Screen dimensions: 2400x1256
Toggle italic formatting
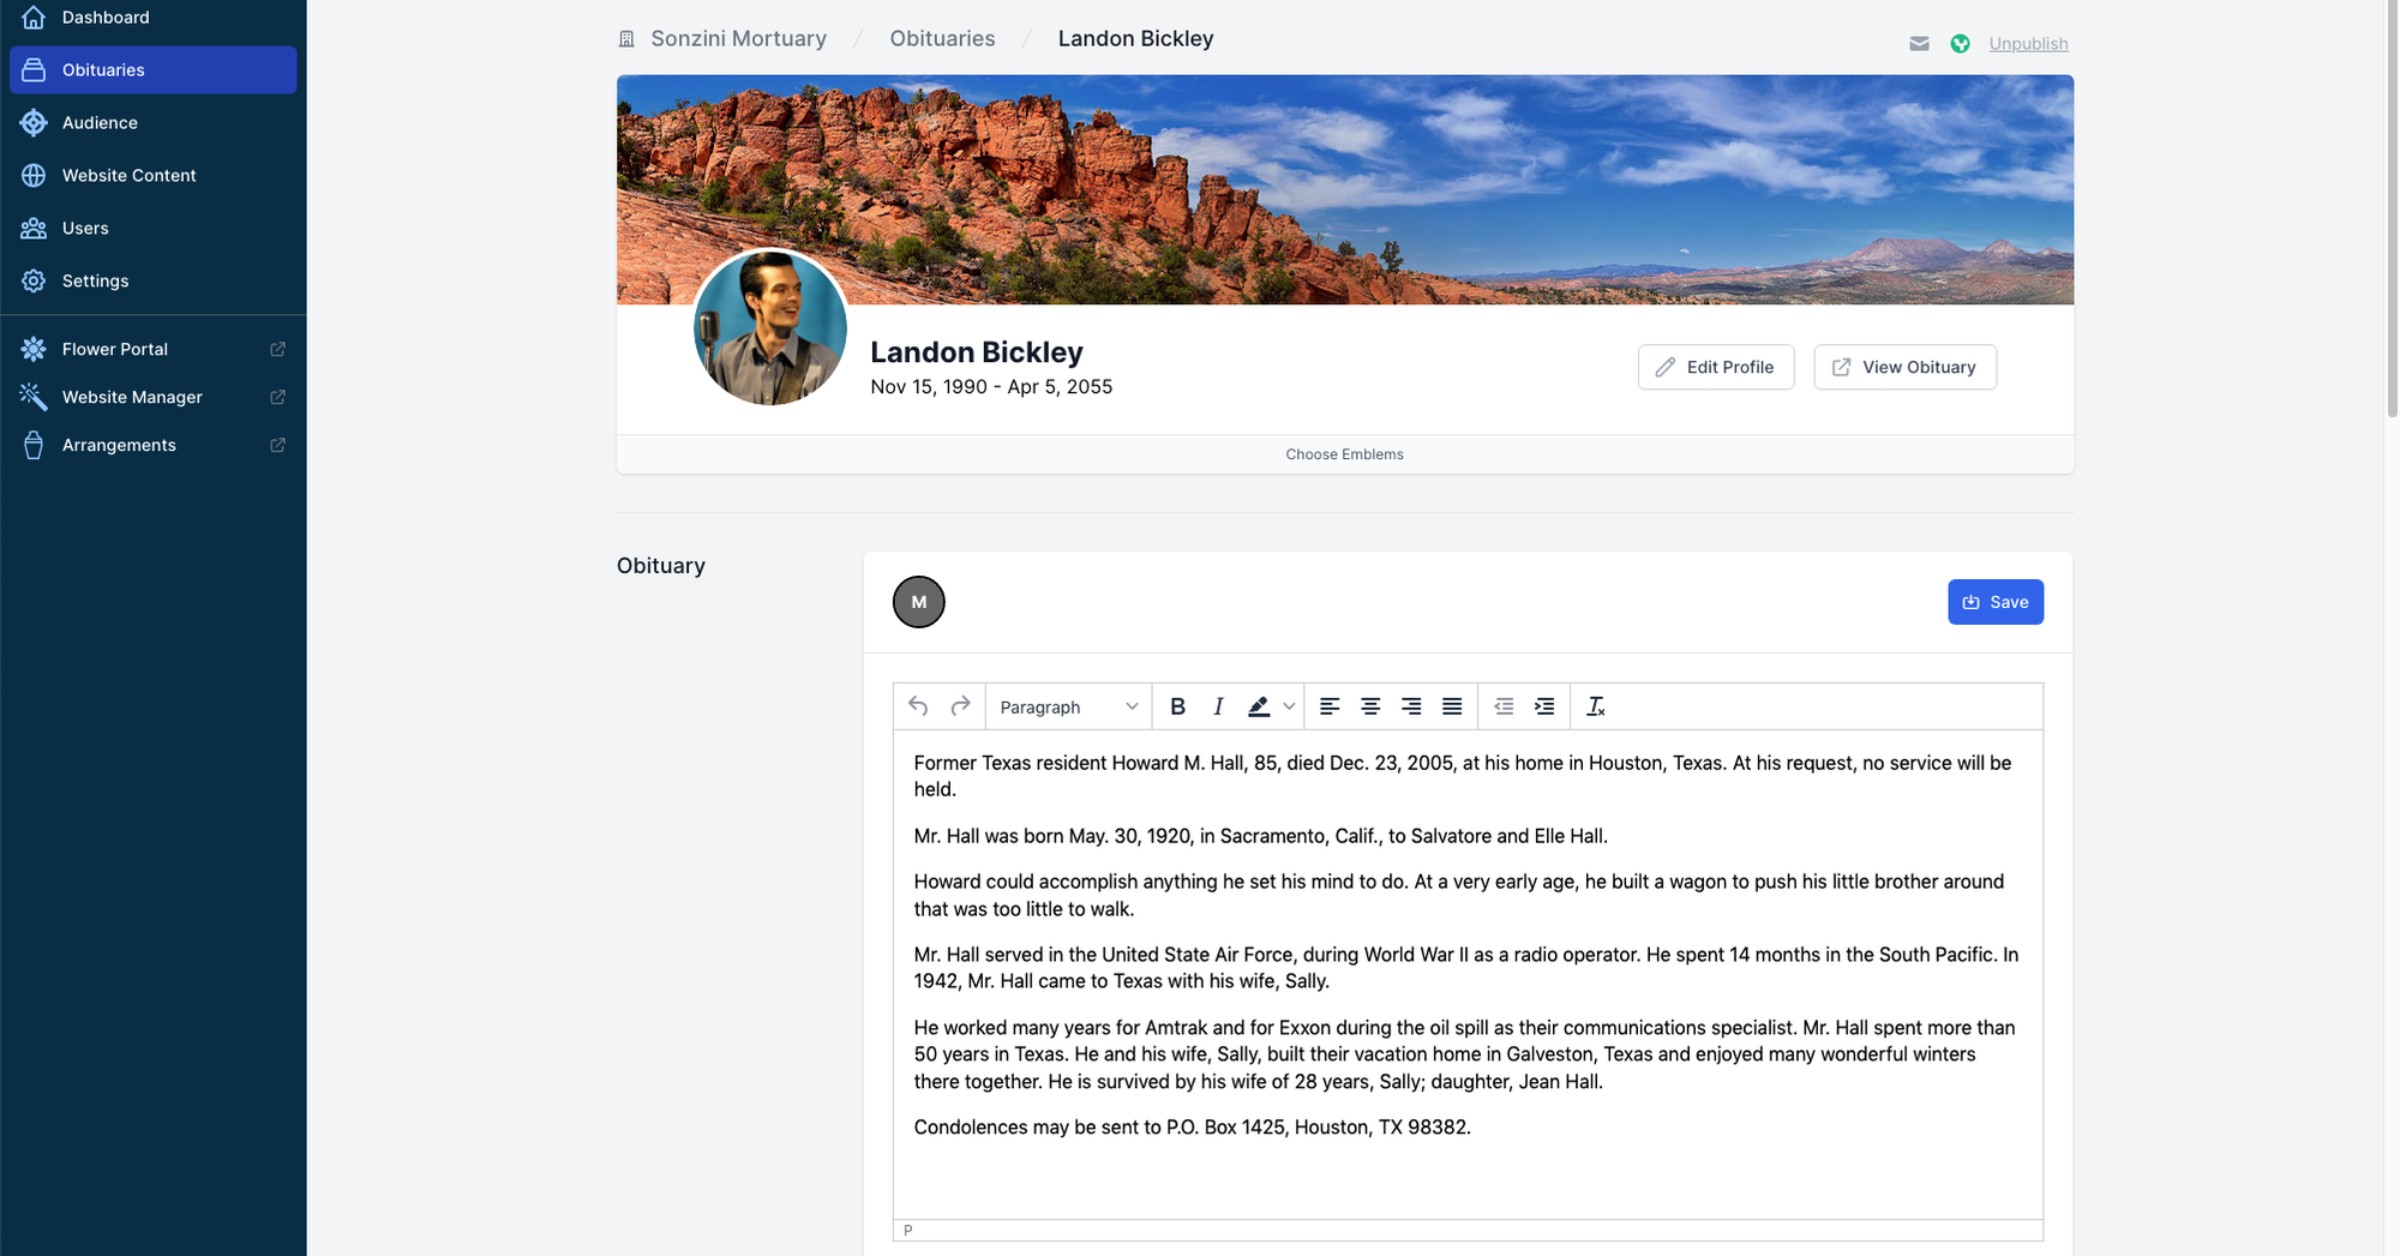click(1217, 707)
